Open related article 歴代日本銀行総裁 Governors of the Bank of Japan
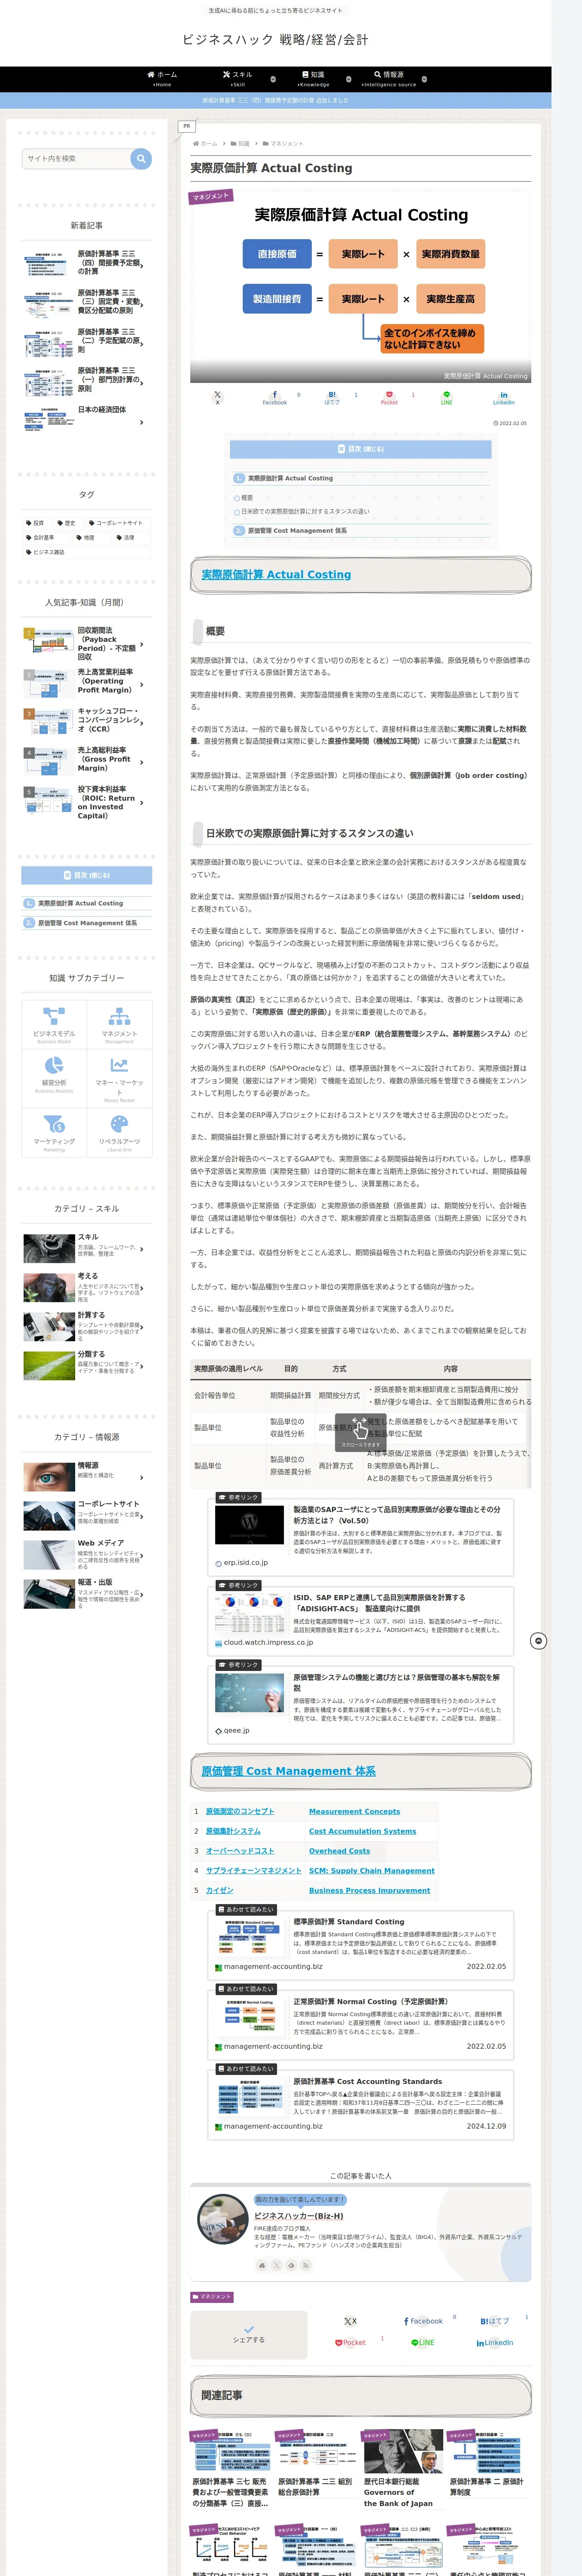Image resolution: width=582 pixels, height=2576 pixels. [x=403, y=2469]
